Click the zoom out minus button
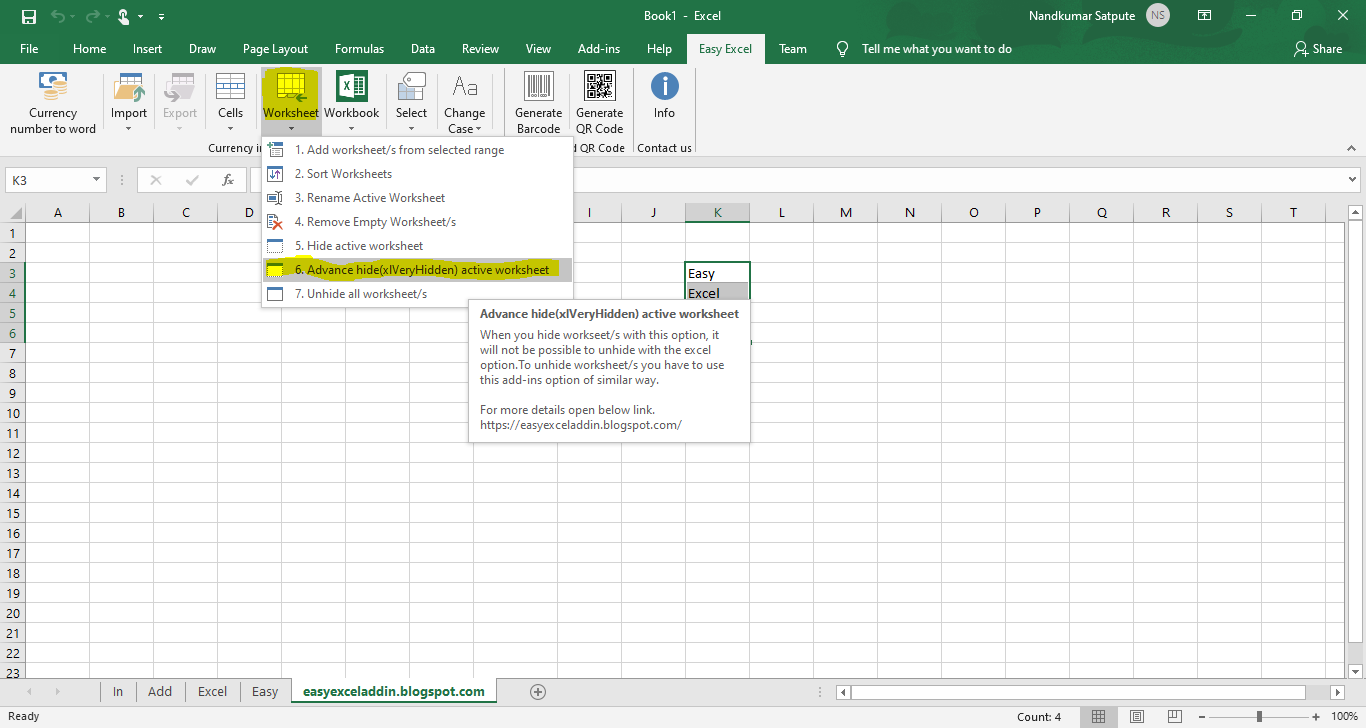Viewport: 1366px width, 728px height. click(x=1203, y=716)
